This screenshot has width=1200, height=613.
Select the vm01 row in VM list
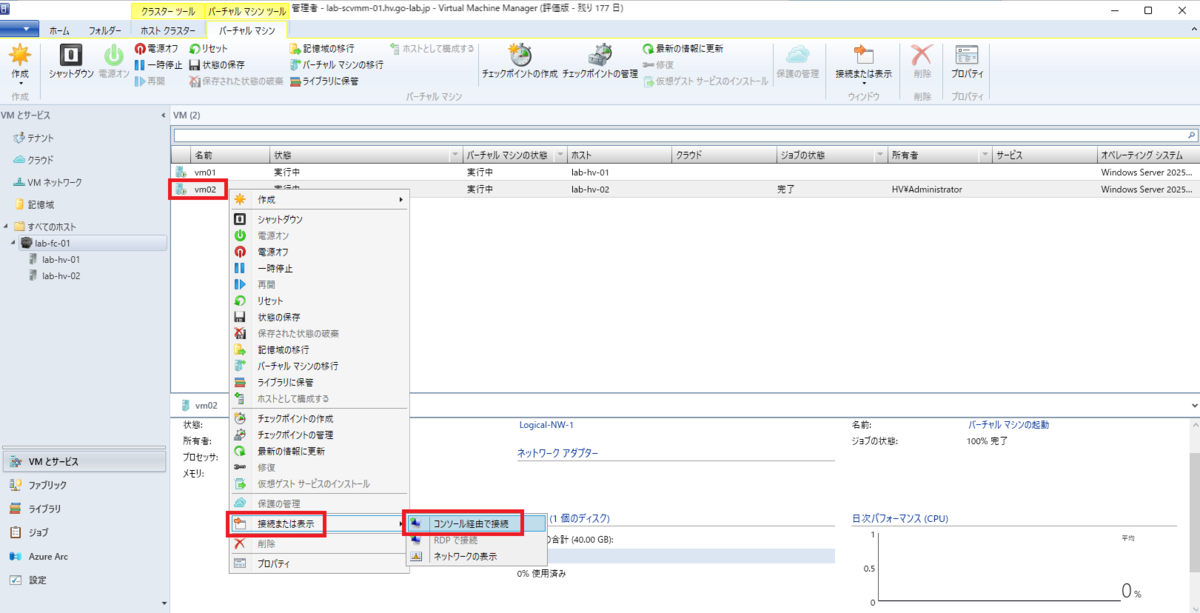(684, 172)
